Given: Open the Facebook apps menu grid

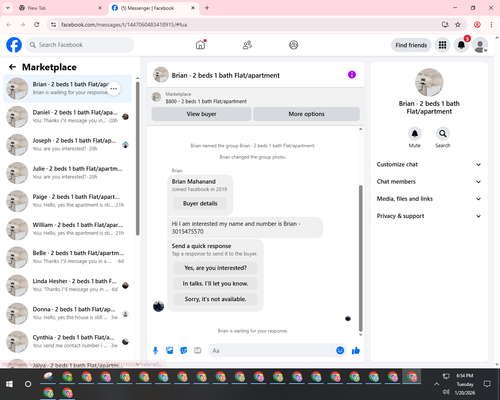Looking at the screenshot, I should pos(442,45).
